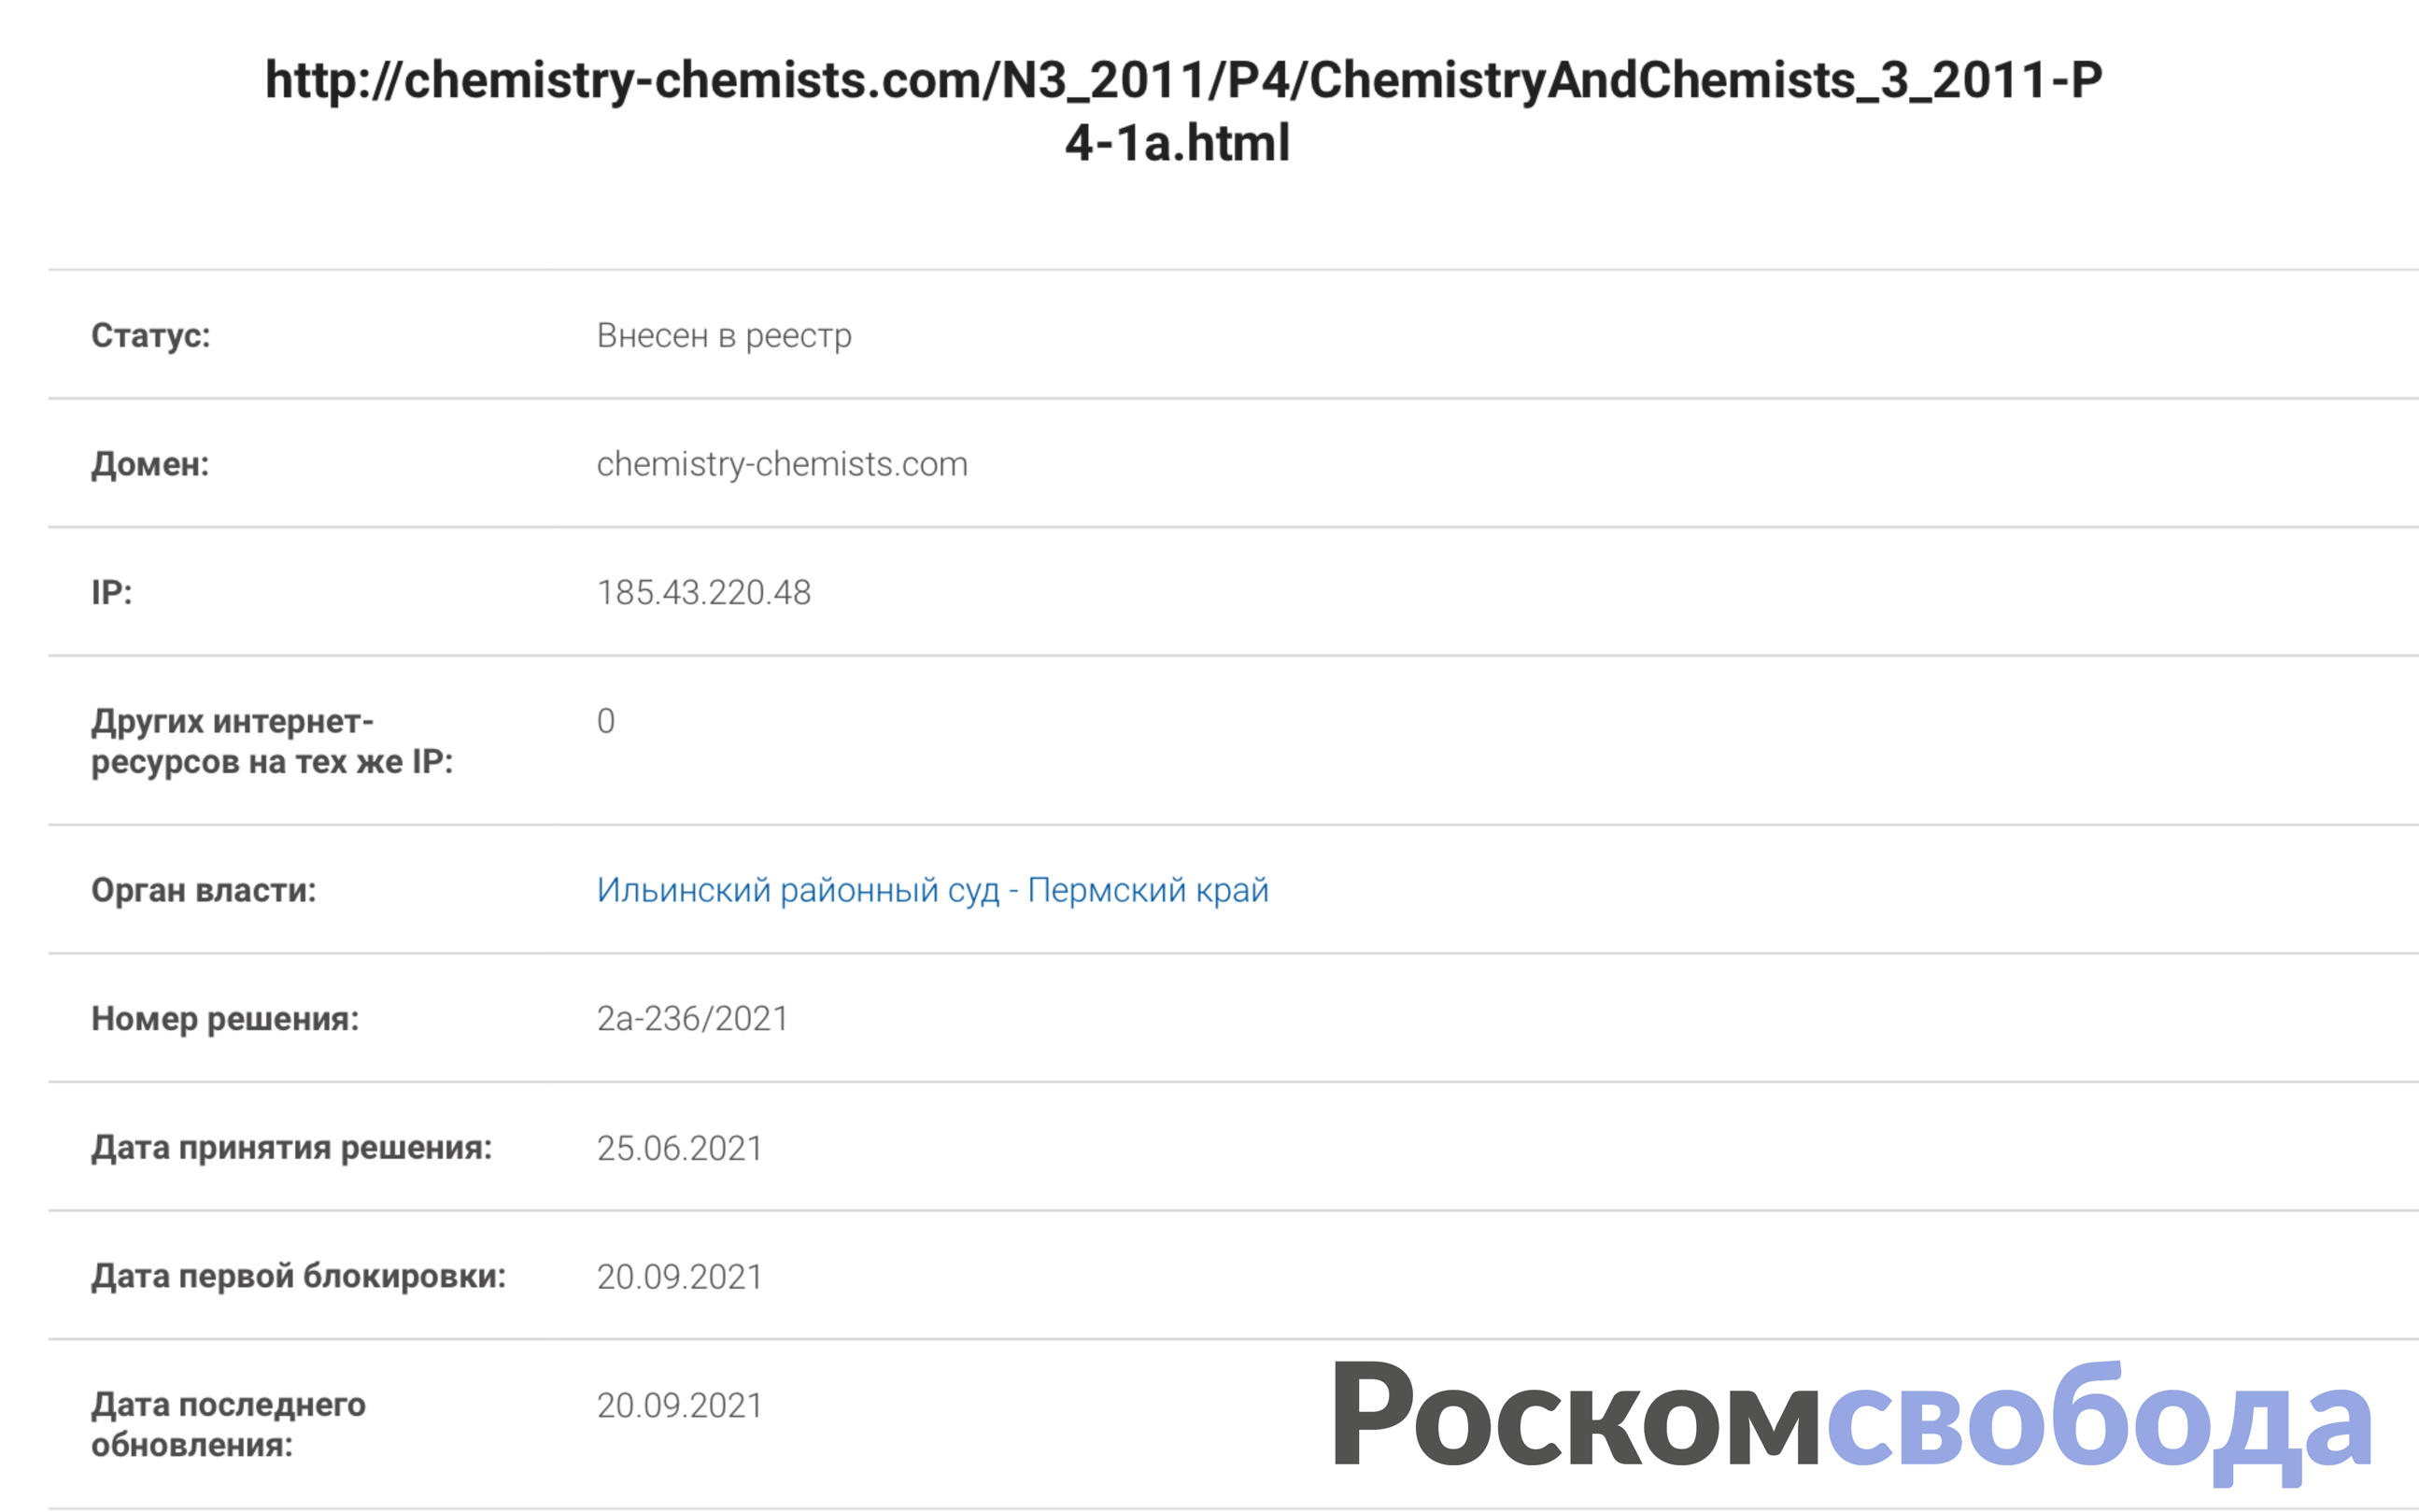Click the chemistry-chemists.com page URL heading
The image size is (2419, 1512).
click(x=1182, y=110)
